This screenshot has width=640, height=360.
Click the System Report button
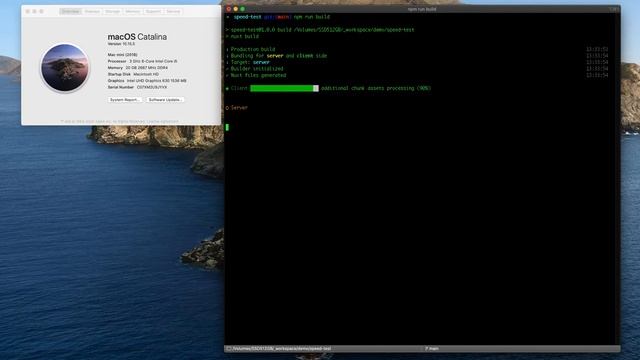point(125,100)
